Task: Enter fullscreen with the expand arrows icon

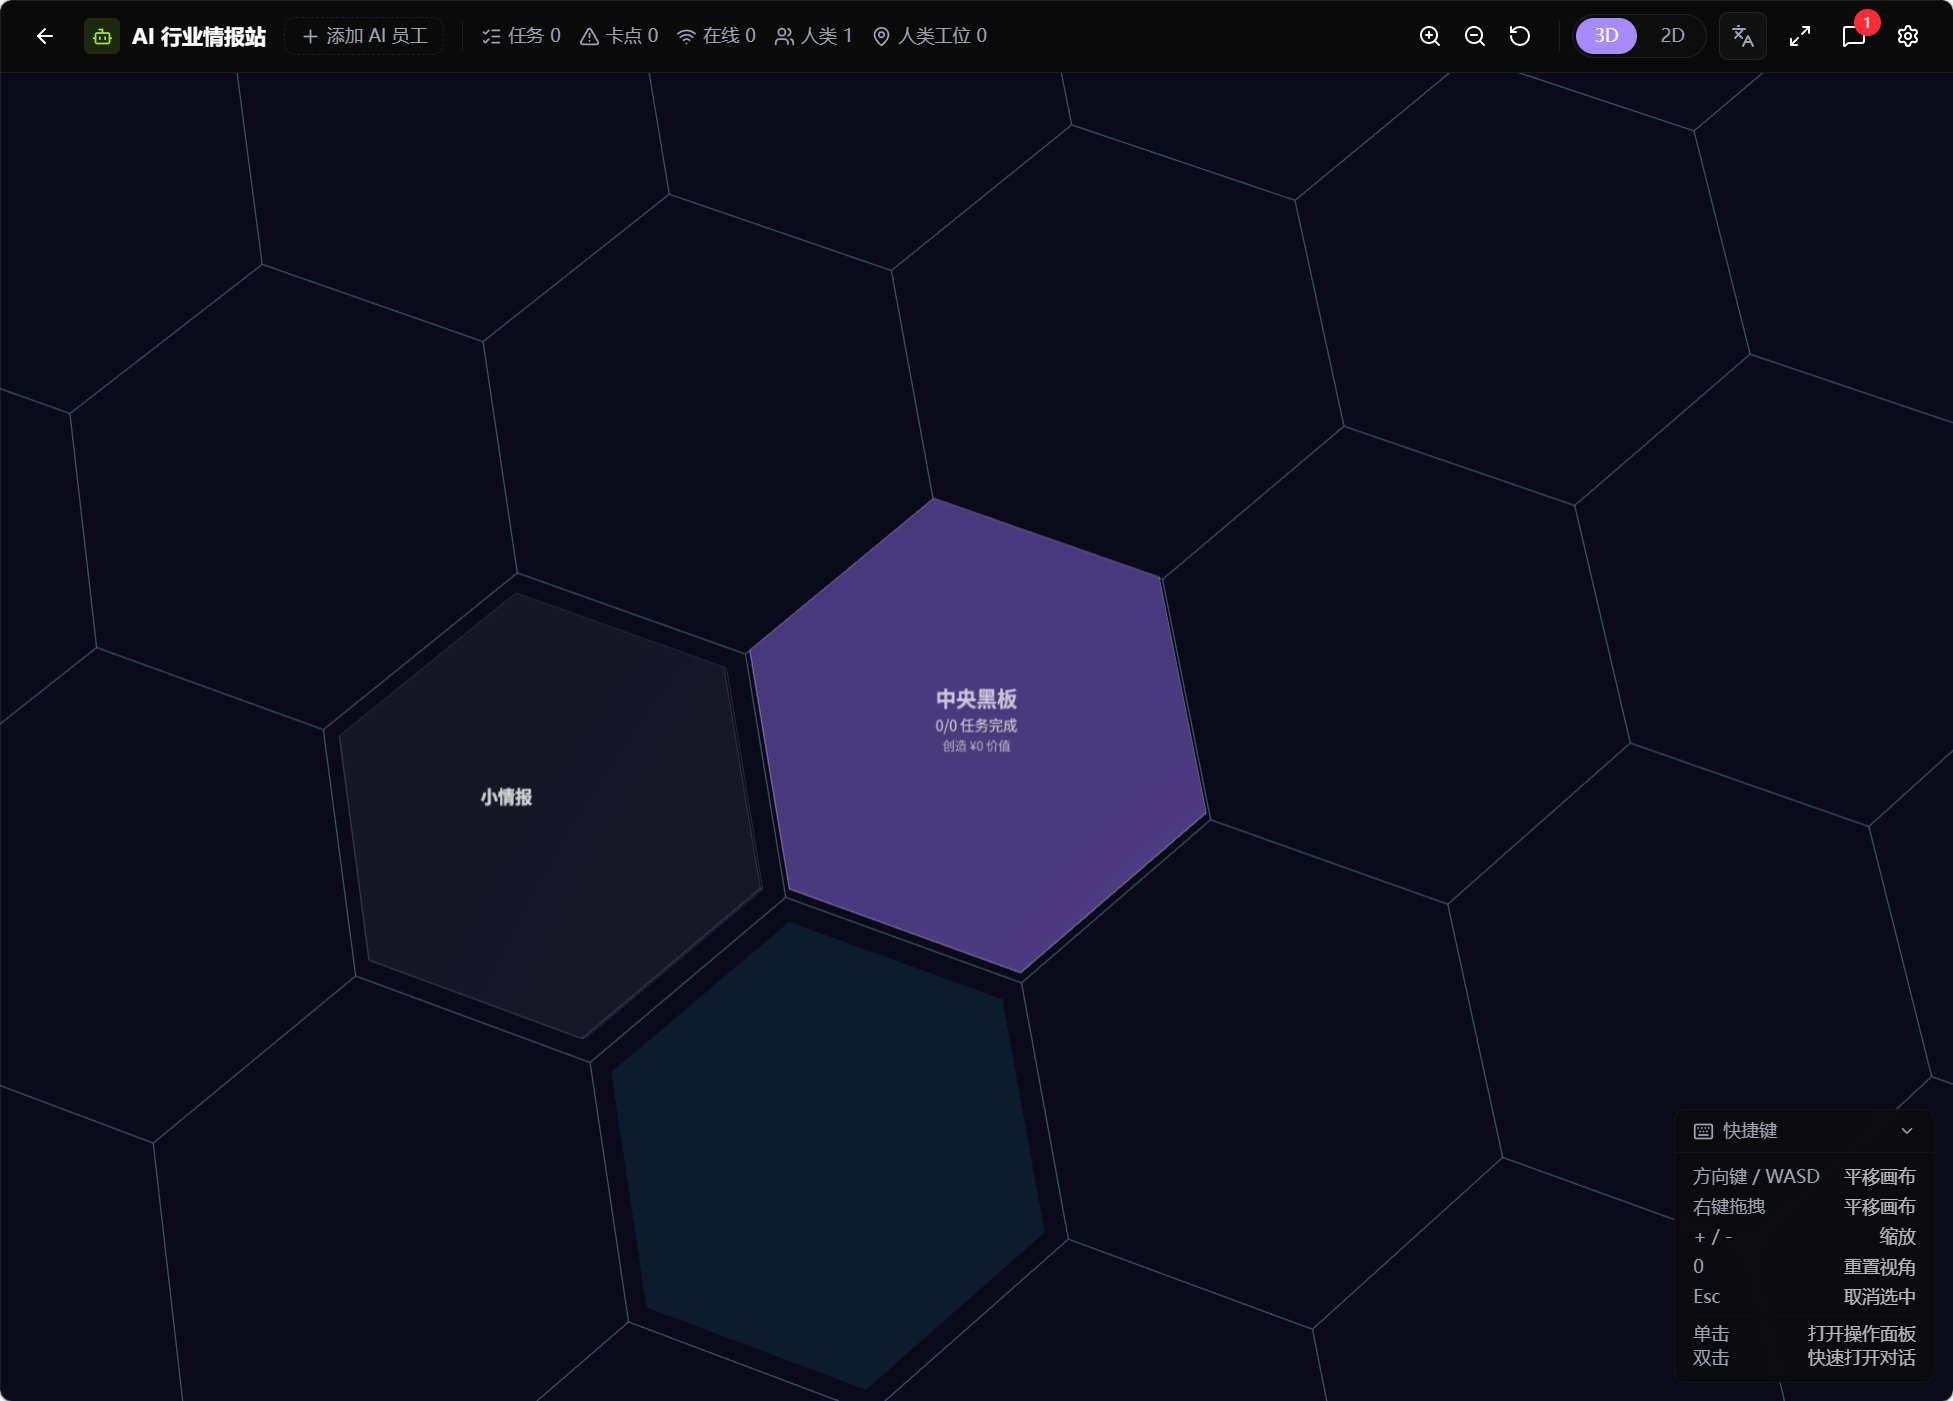Action: click(1800, 36)
